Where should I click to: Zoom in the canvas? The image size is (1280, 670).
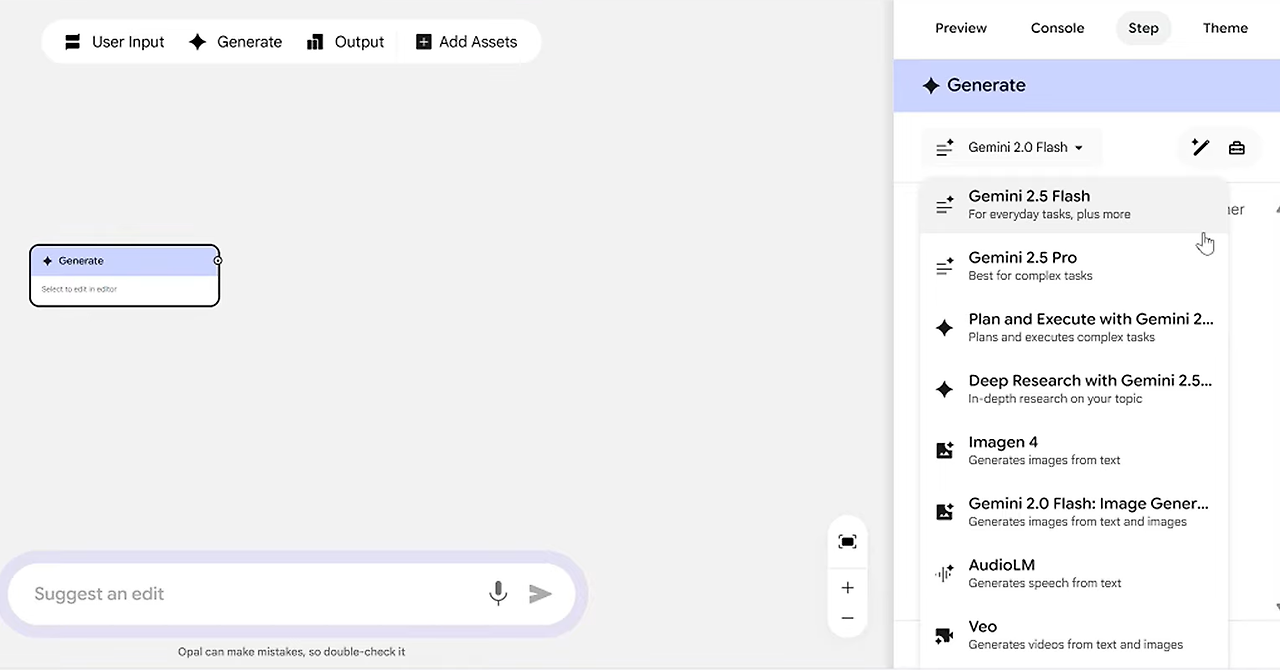[847, 588]
